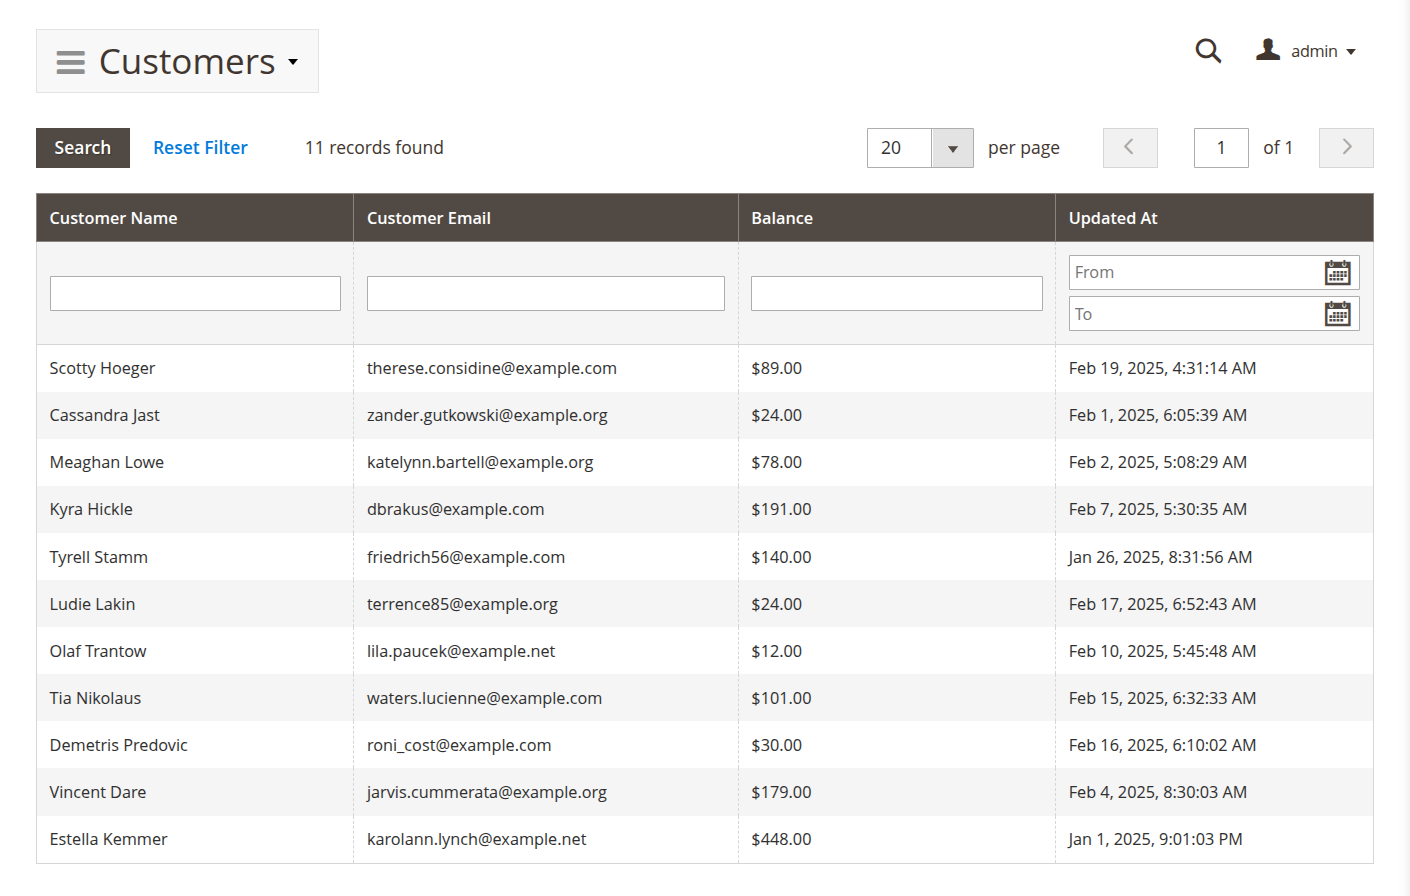Click the Balance filter text box
The width and height of the screenshot is (1410, 896).
click(896, 294)
